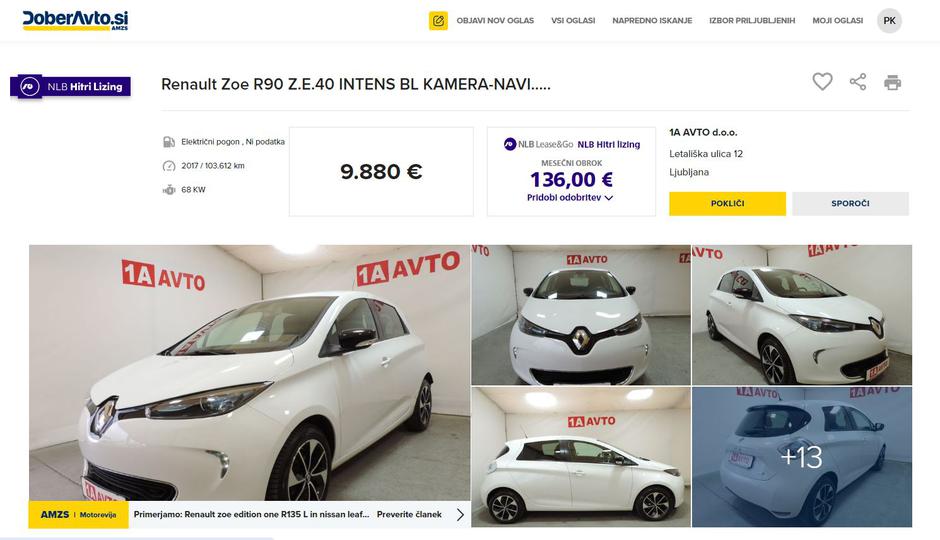Go to Moji oglasi
Screen dimensions: 940x540
837,20
